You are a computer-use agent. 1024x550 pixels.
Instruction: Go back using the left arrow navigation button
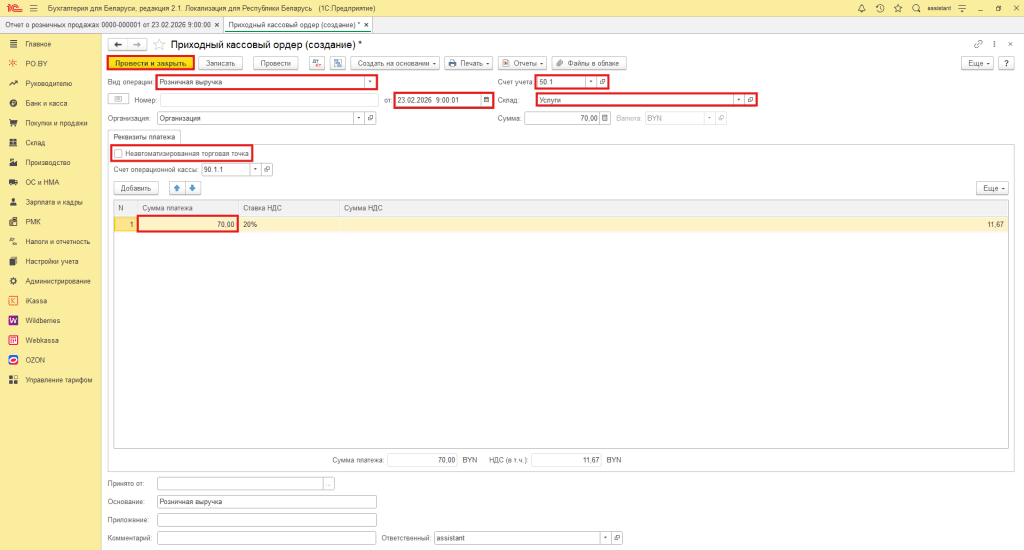click(117, 45)
